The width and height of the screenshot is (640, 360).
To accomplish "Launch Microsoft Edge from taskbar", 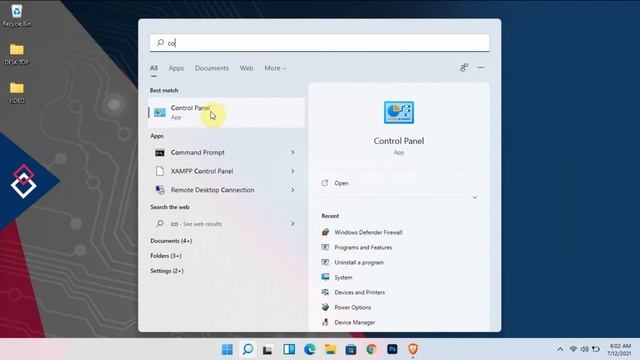I will pos(310,349).
